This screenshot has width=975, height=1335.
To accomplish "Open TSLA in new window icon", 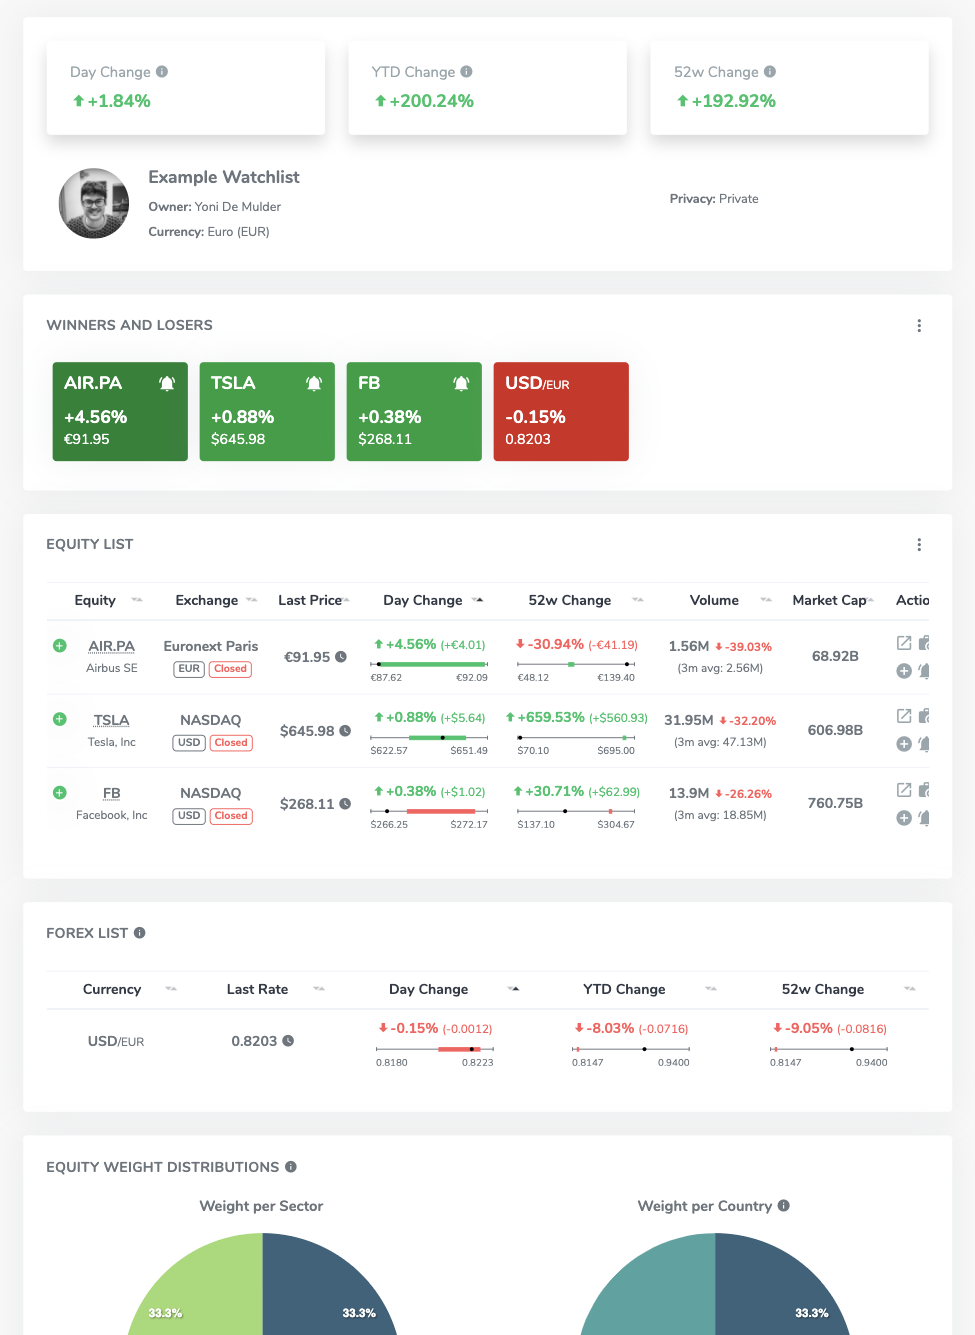I will pos(904,716).
